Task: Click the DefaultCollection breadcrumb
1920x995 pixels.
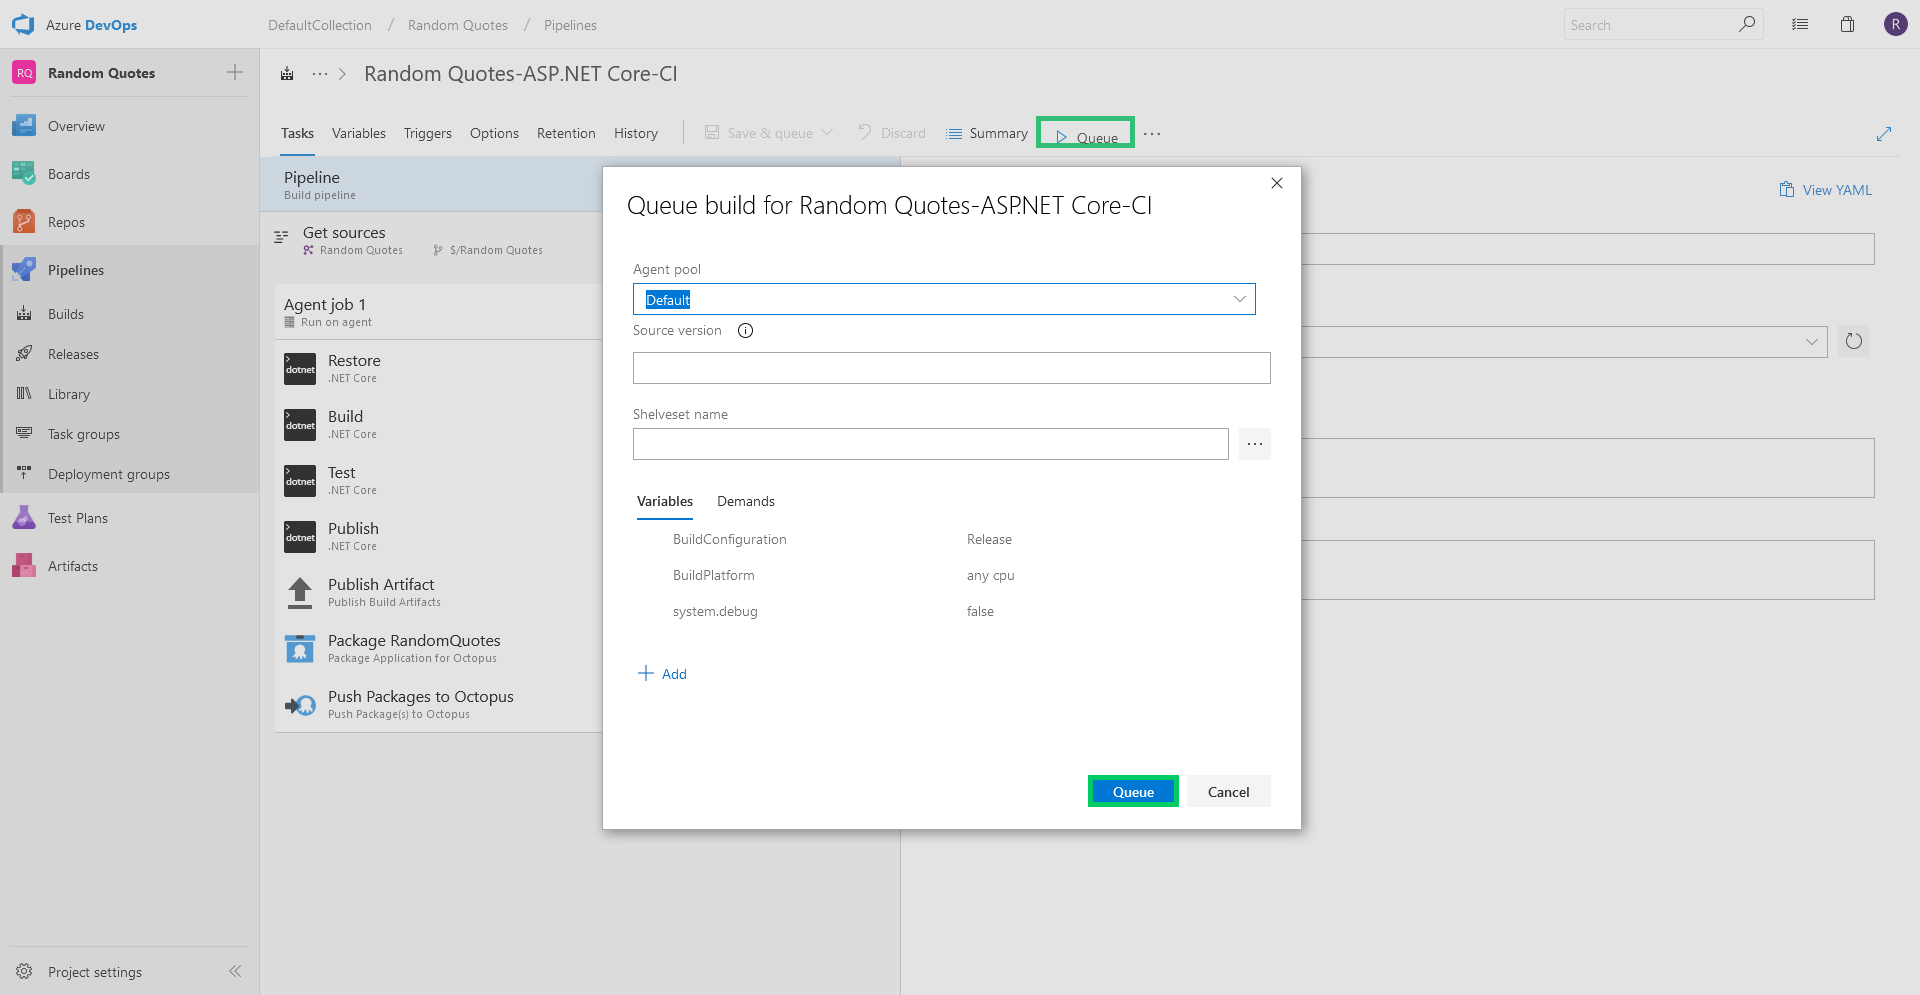Action: (320, 25)
